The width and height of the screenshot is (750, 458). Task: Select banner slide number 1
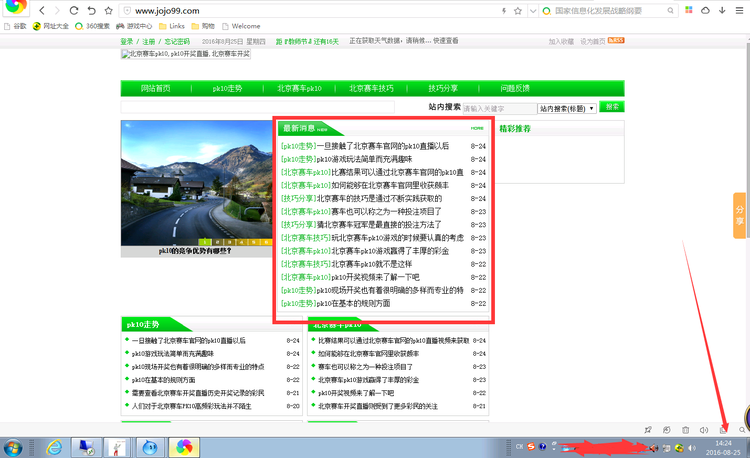coord(205,242)
